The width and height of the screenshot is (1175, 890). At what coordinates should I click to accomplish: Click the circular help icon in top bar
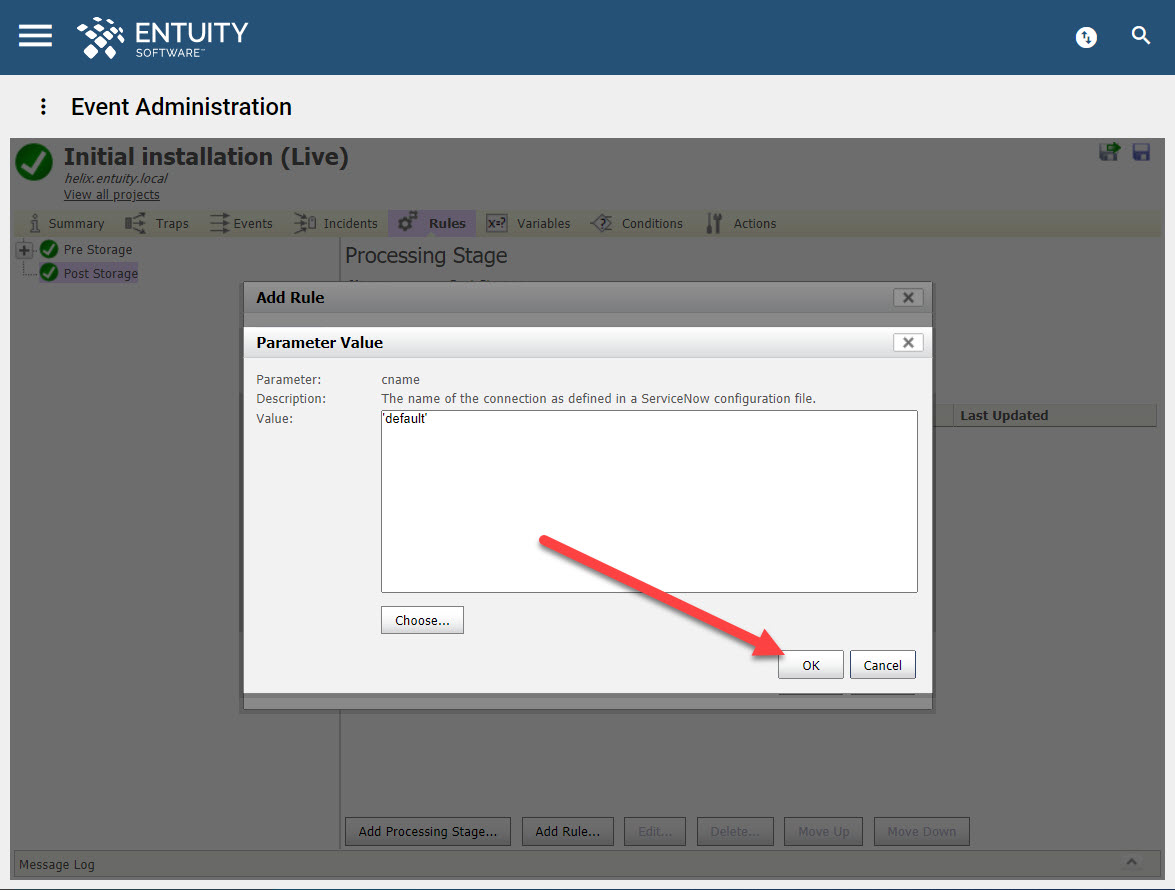(x=1086, y=37)
